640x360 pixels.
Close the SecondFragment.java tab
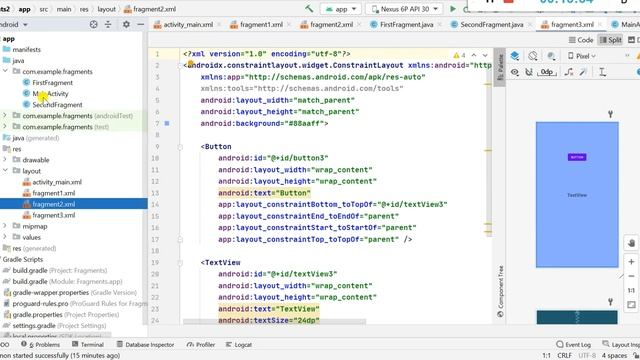pyautogui.click(x=530, y=25)
